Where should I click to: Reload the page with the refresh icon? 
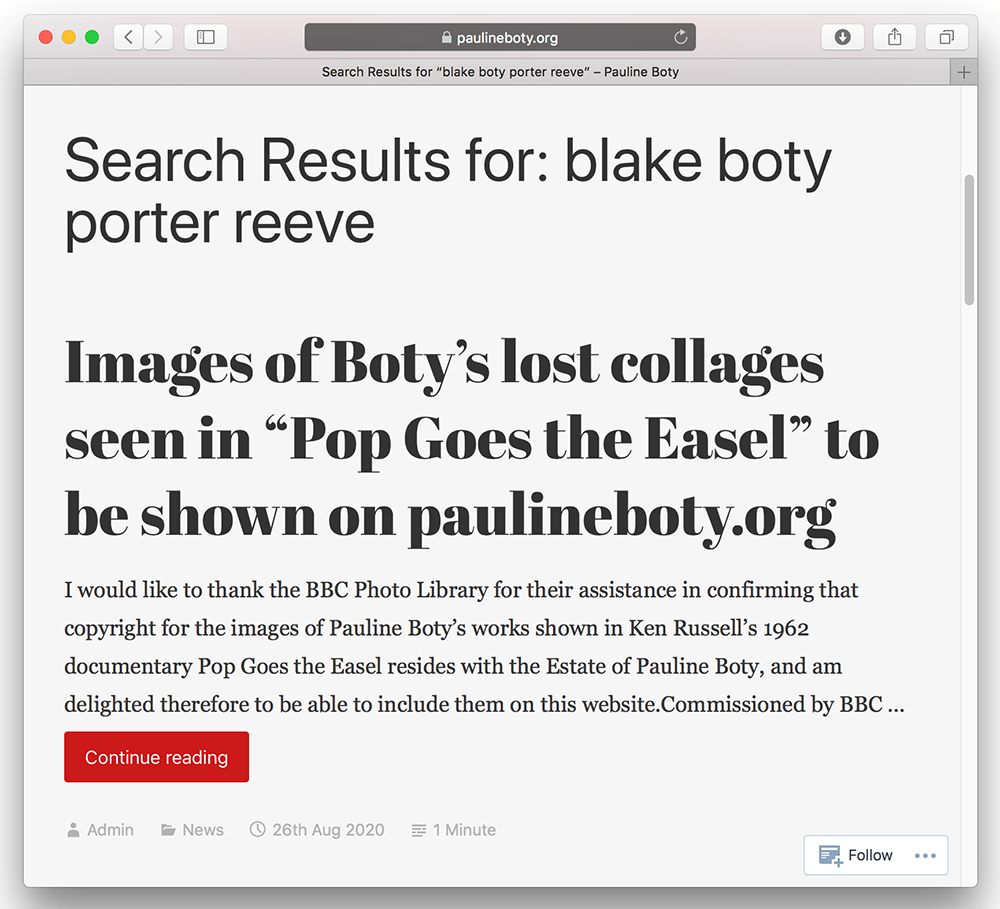tap(681, 38)
